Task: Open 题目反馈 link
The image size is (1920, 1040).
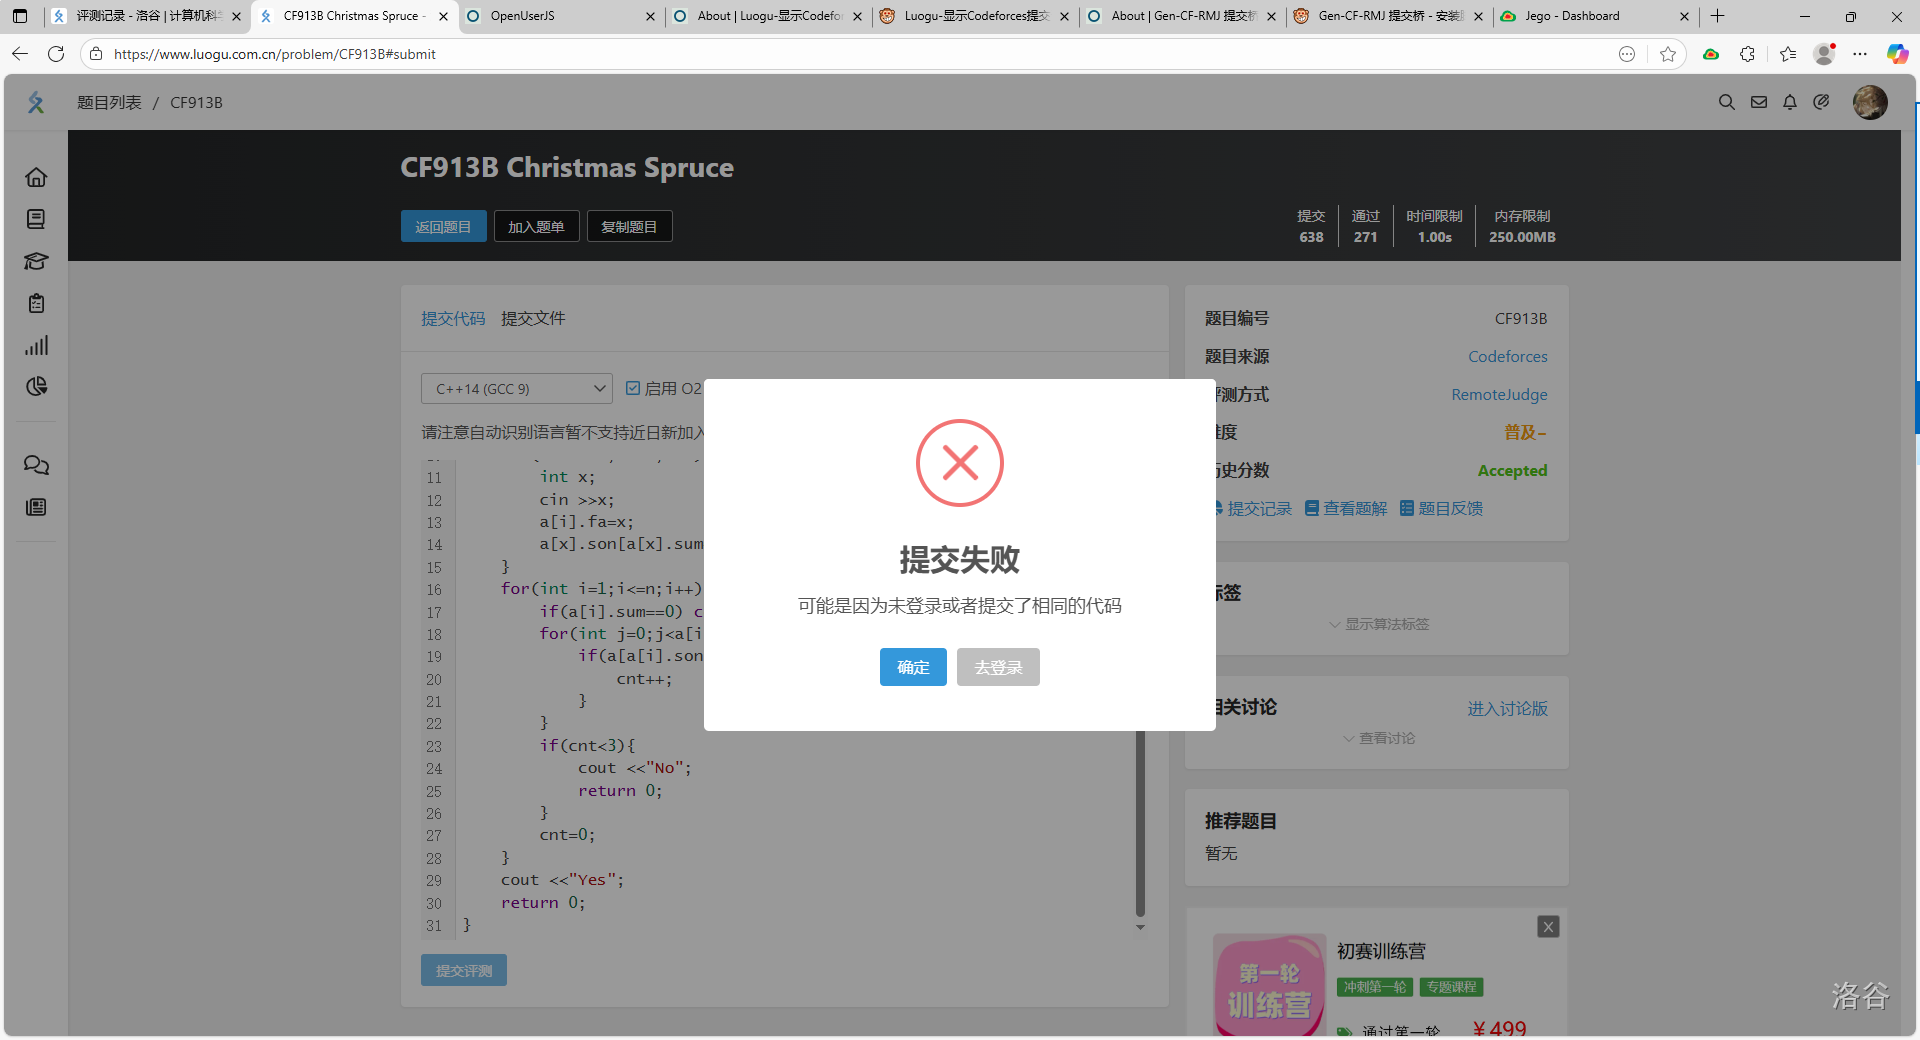Action: (x=1441, y=508)
